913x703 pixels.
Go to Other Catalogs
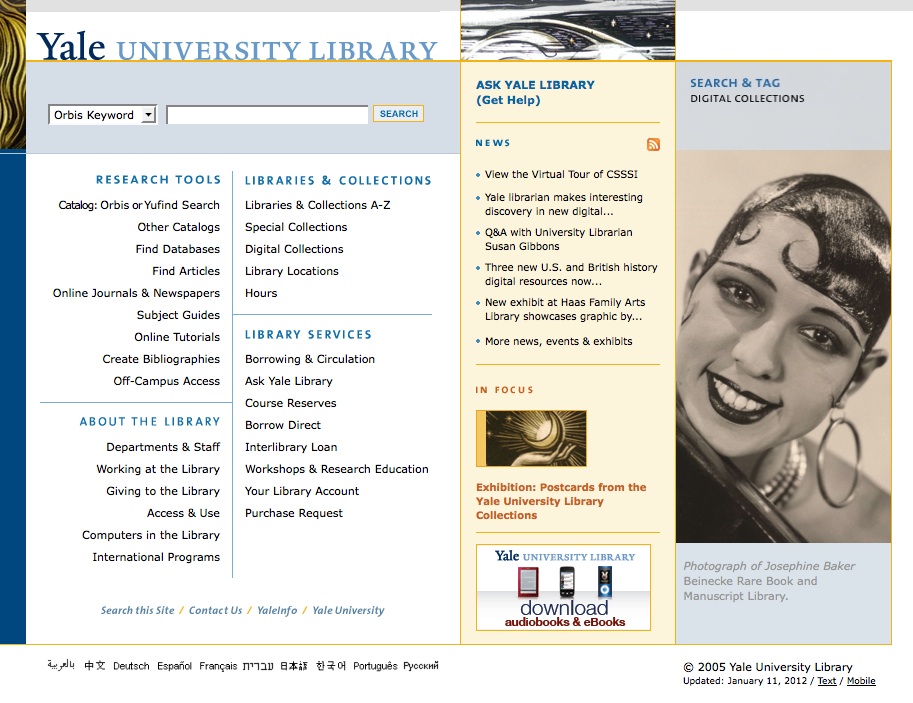(179, 227)
